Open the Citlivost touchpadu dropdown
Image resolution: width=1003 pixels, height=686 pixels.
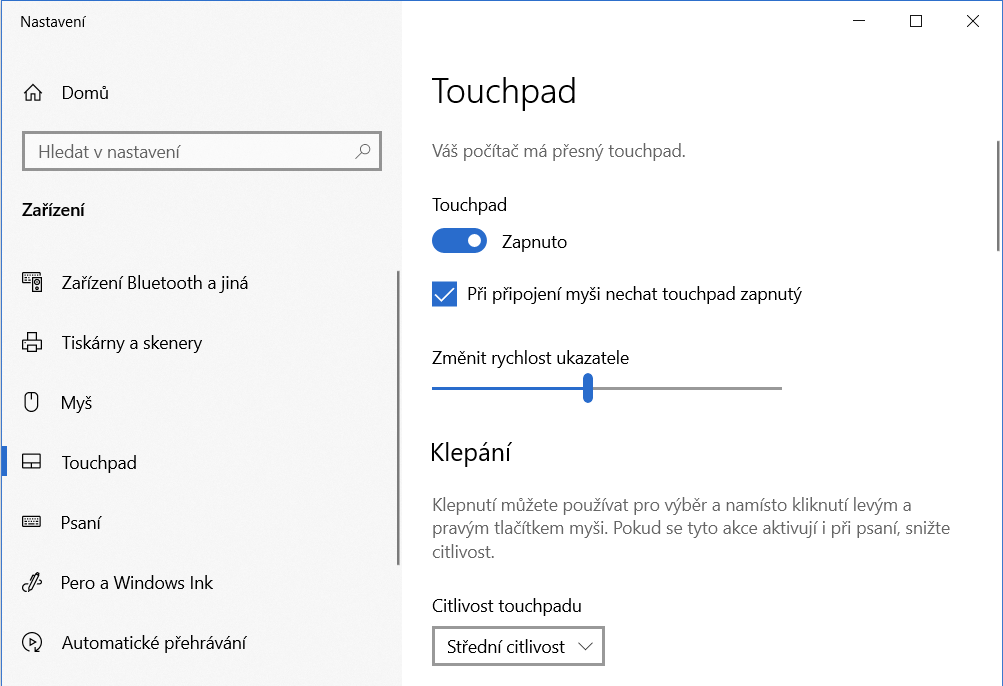(518, 646)
